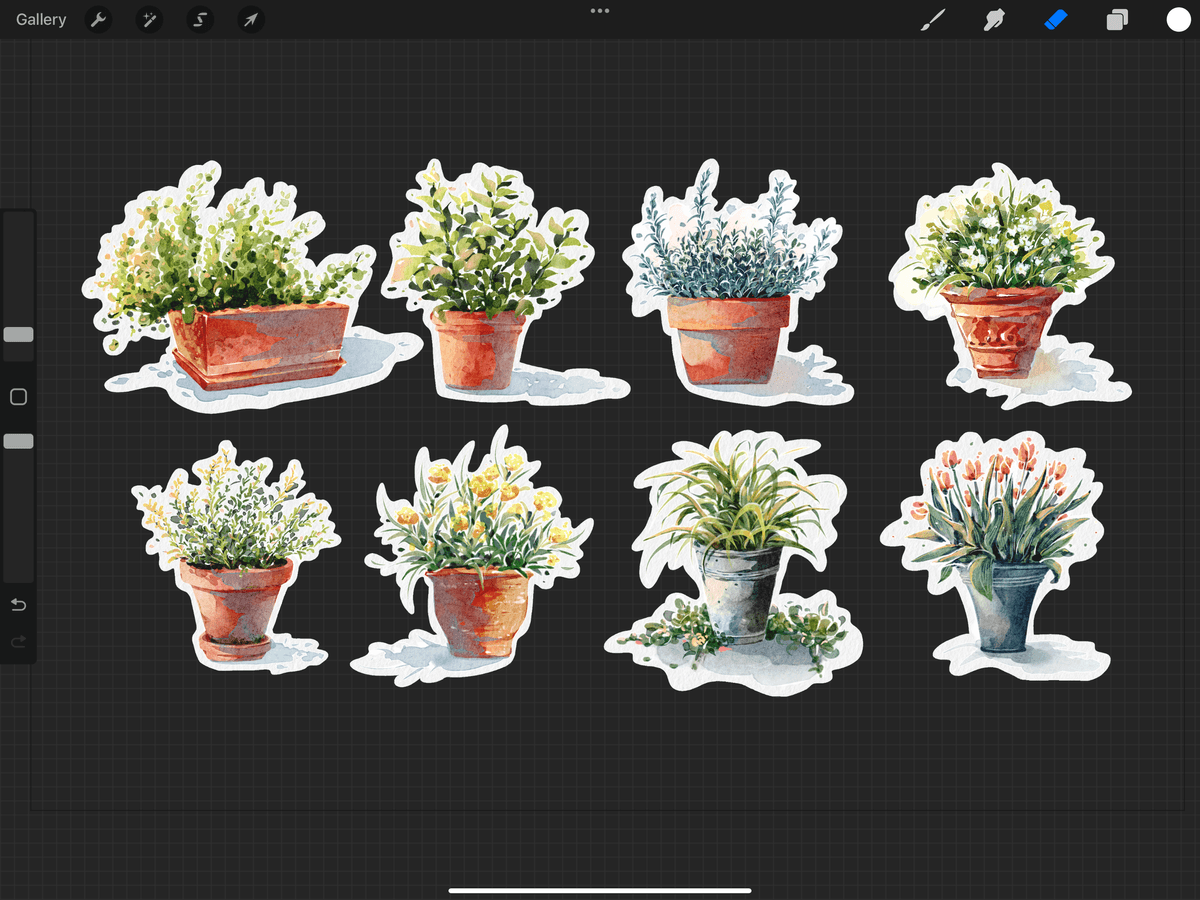
Task: Open the Layers panel
Action: click(1117, 20)
